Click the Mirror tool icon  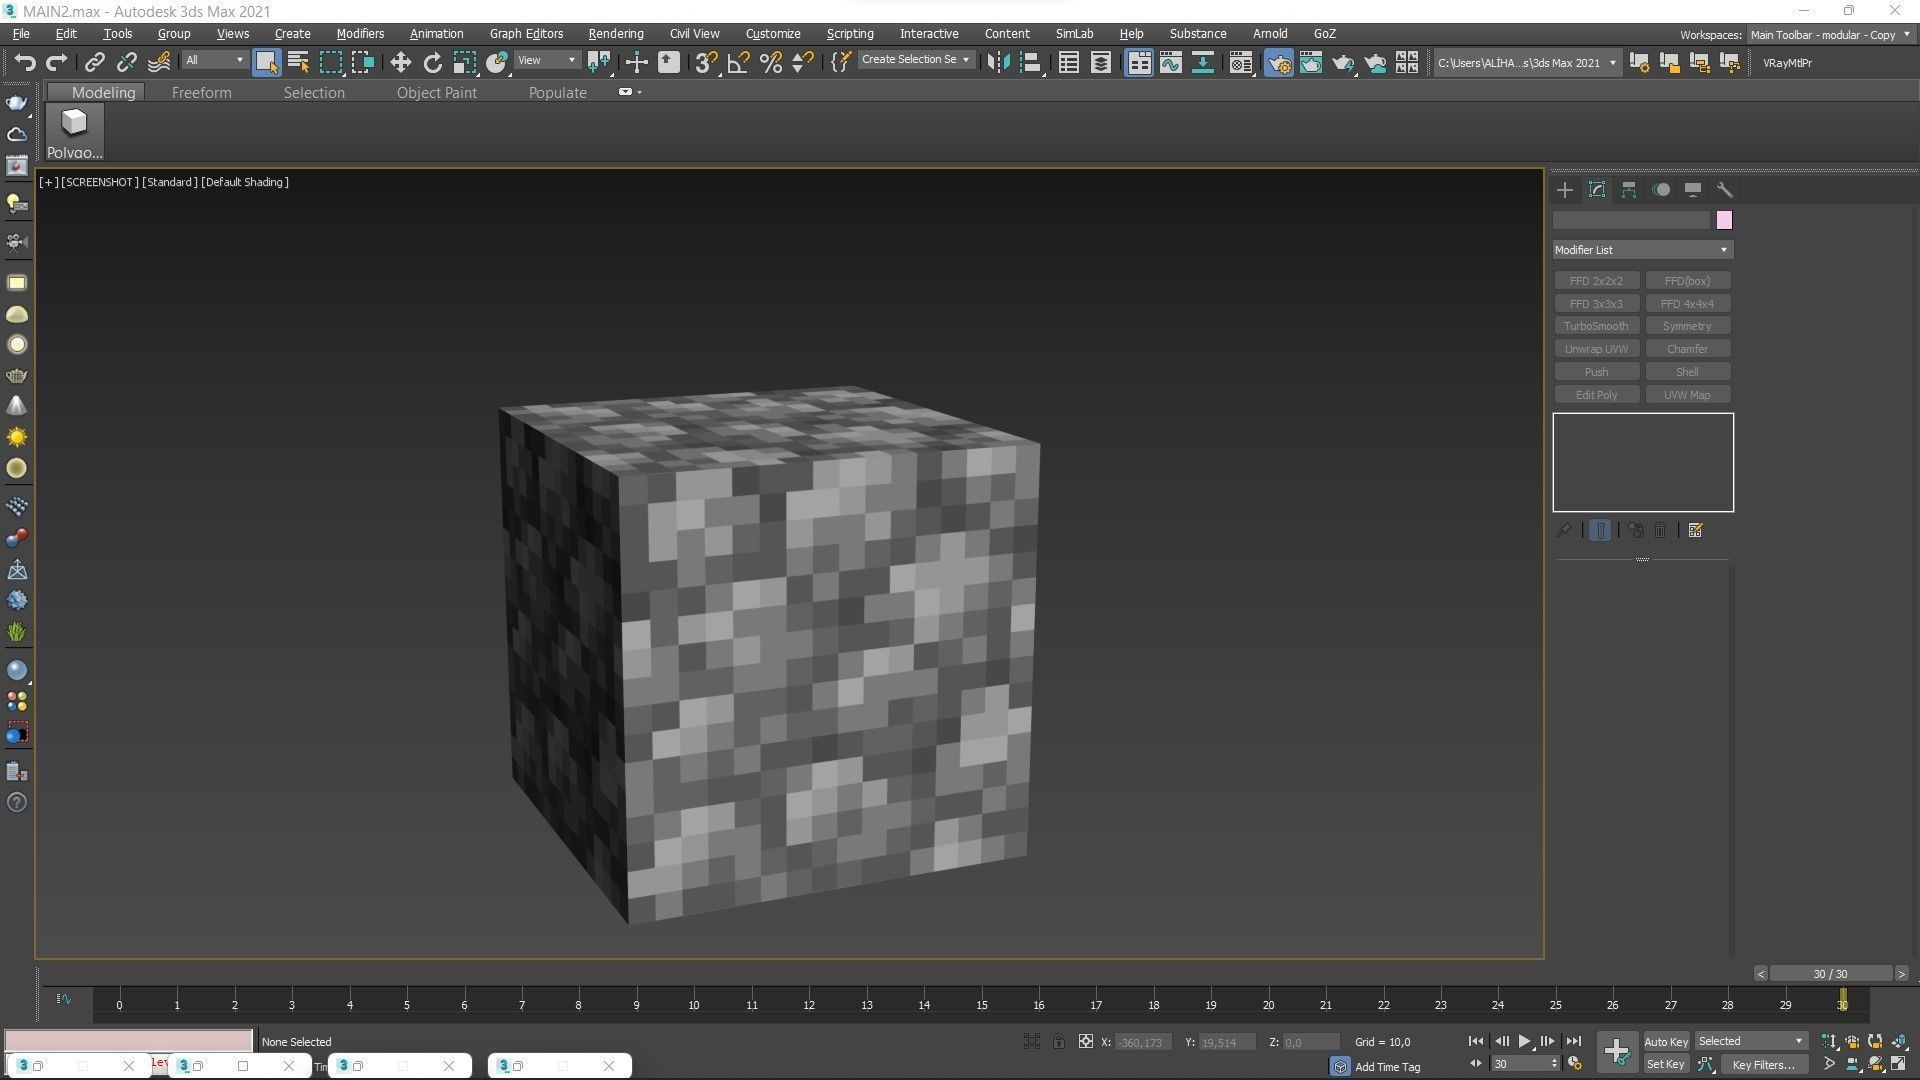tap(997, 62)
